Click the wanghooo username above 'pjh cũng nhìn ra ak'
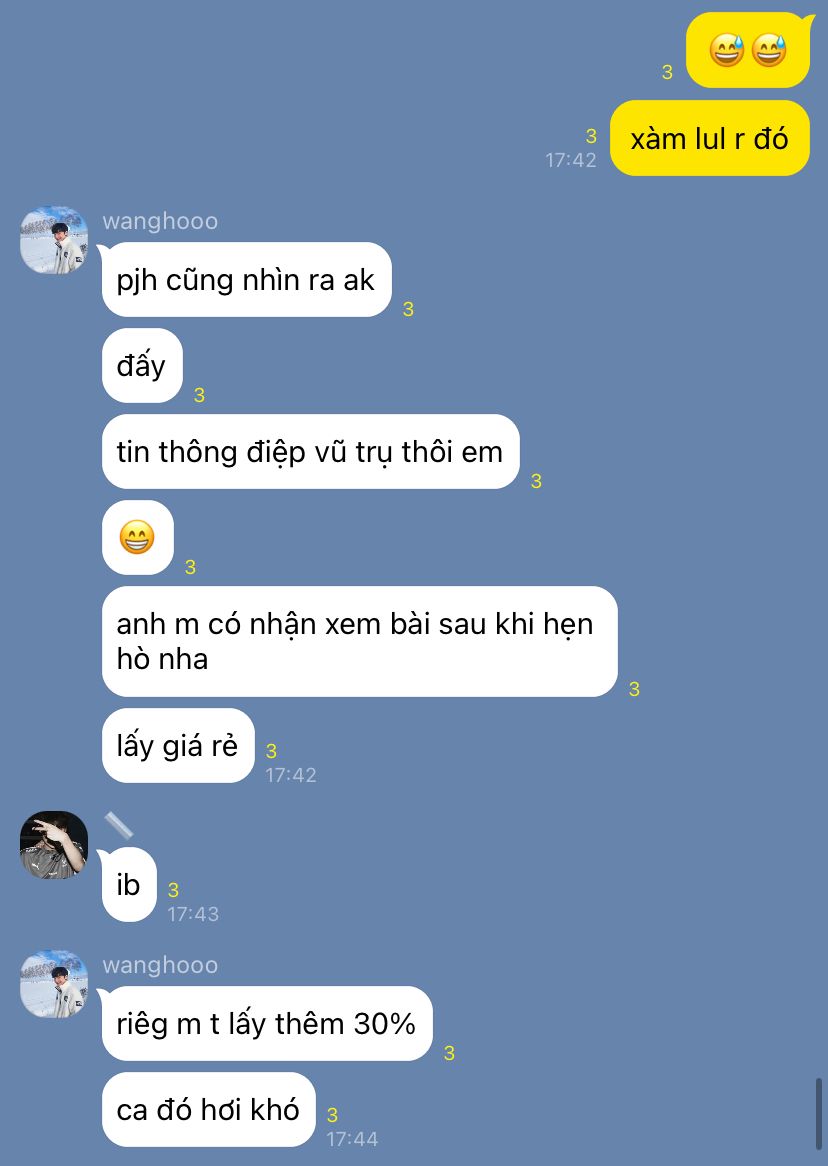Image resolution: width=828 pixels, height=1166 pixels. click(160, 221)
